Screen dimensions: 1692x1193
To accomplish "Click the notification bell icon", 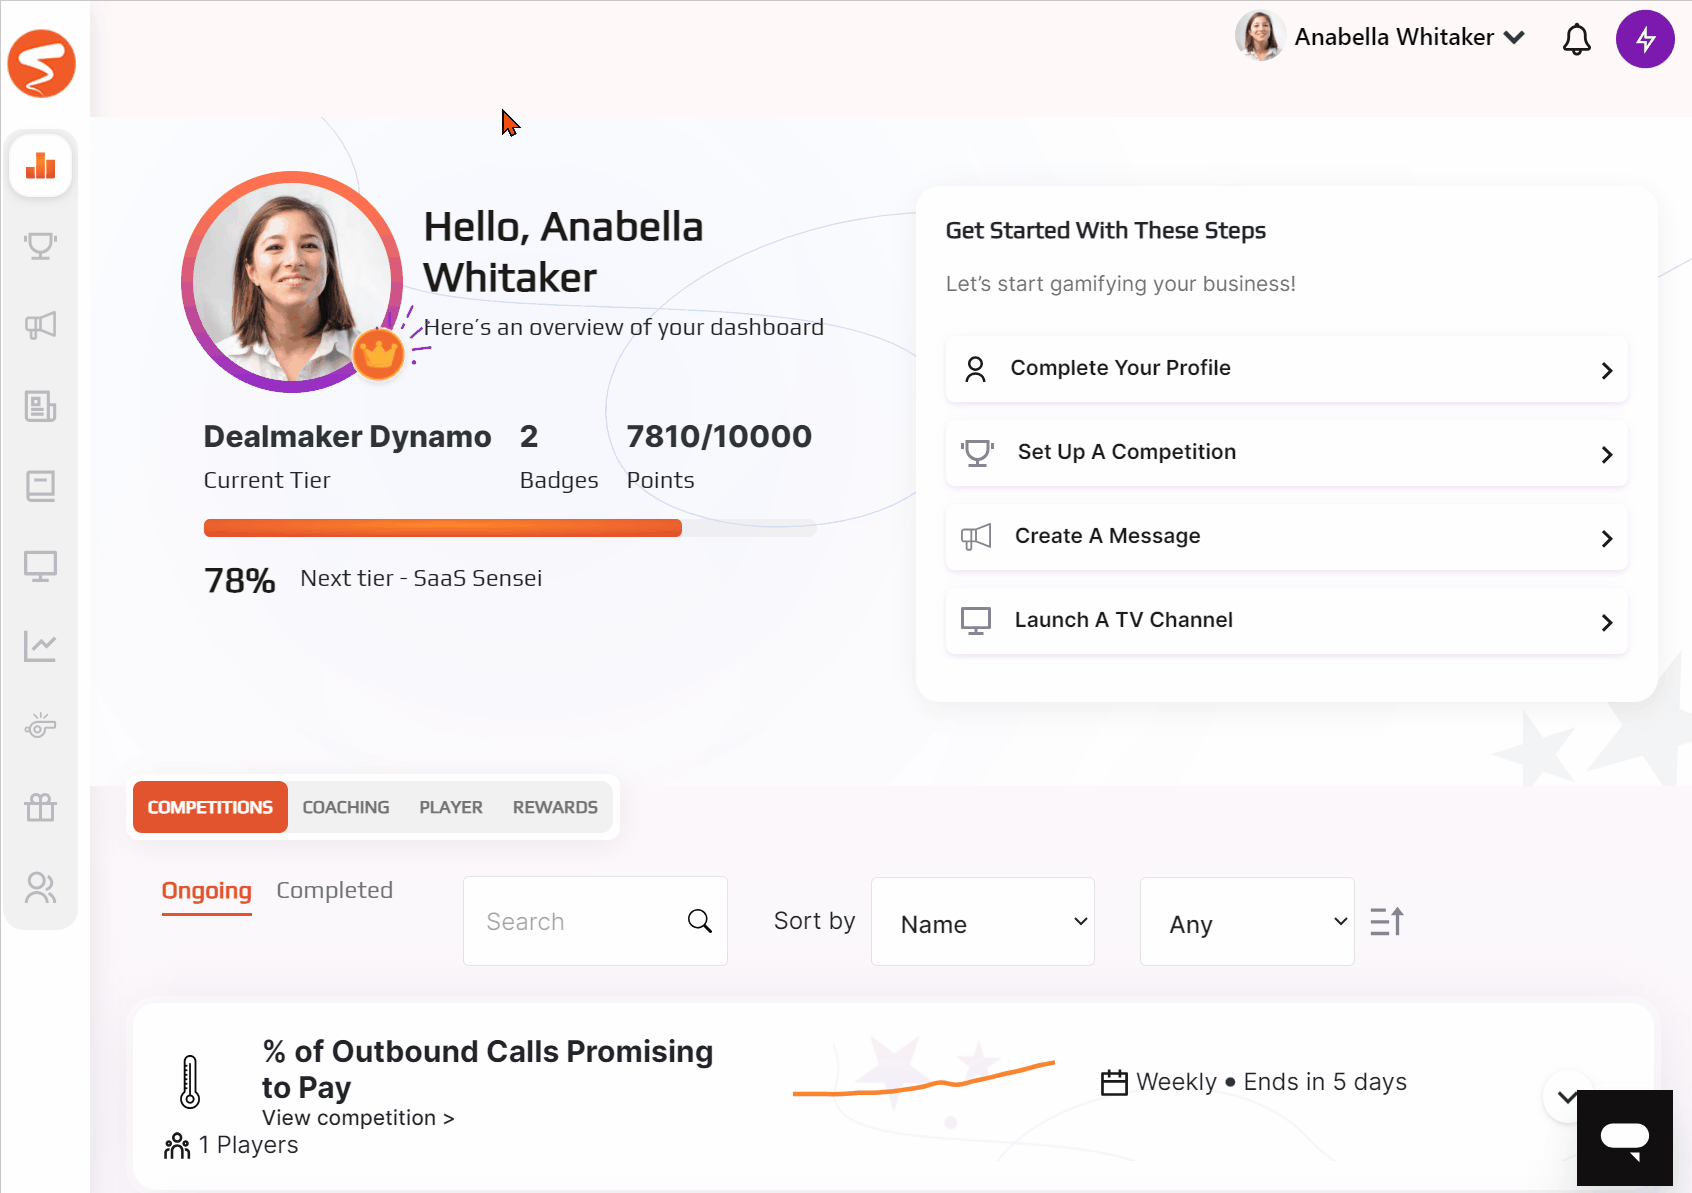I will point(1577,39).
